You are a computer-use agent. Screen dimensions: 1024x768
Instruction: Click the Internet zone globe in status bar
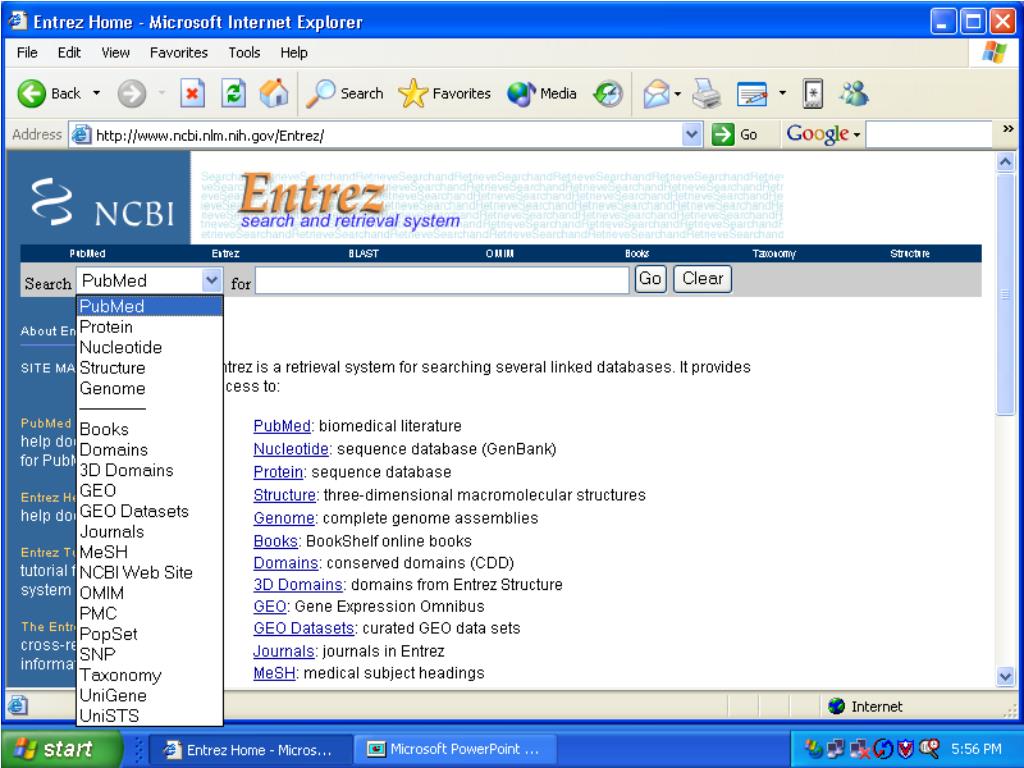point(836,706)
